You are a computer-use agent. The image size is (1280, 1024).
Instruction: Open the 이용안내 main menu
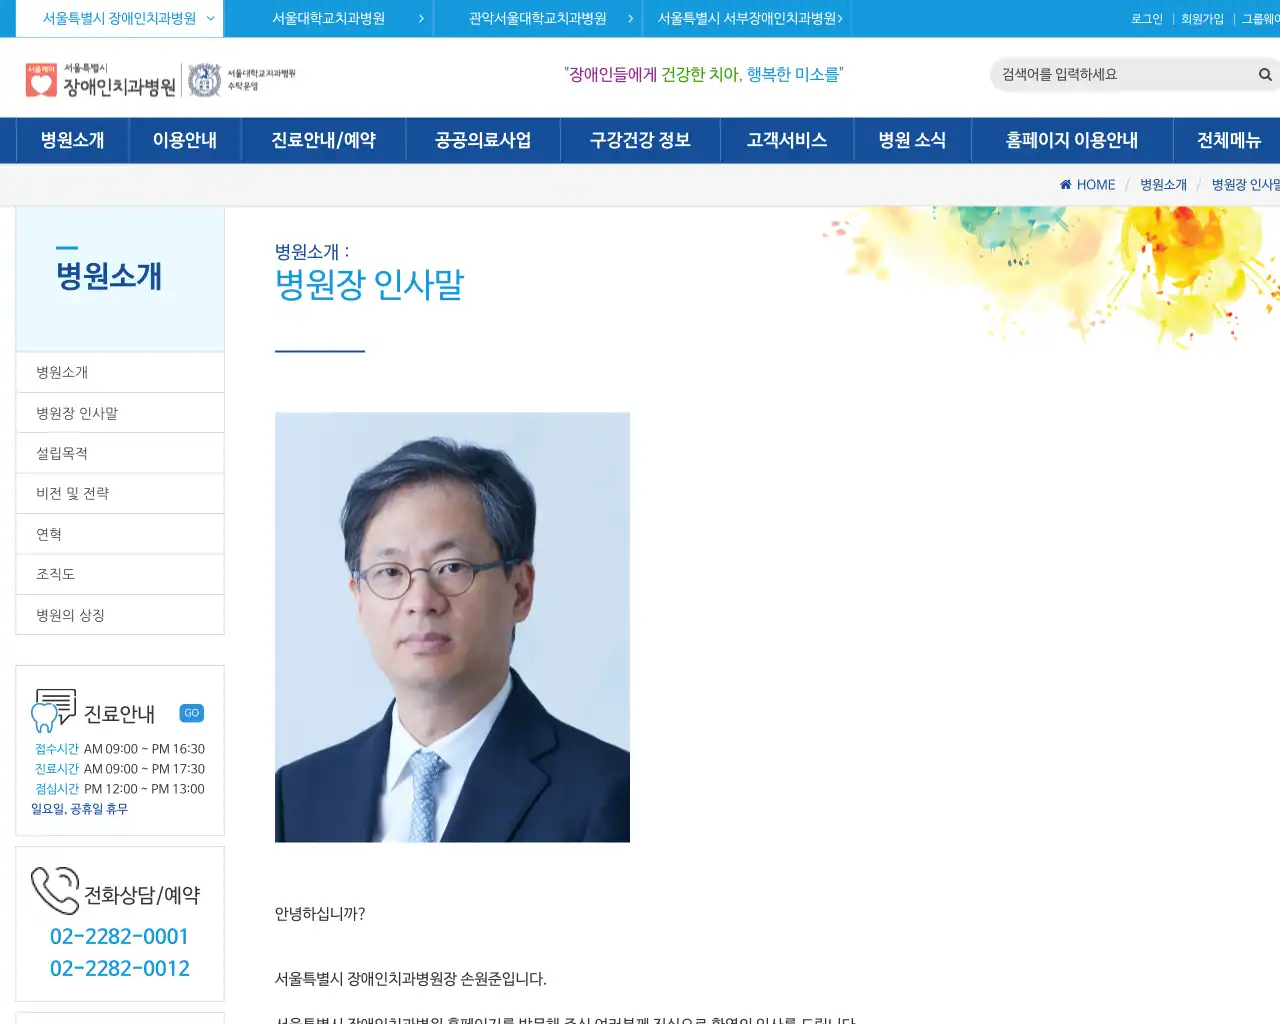185,140
